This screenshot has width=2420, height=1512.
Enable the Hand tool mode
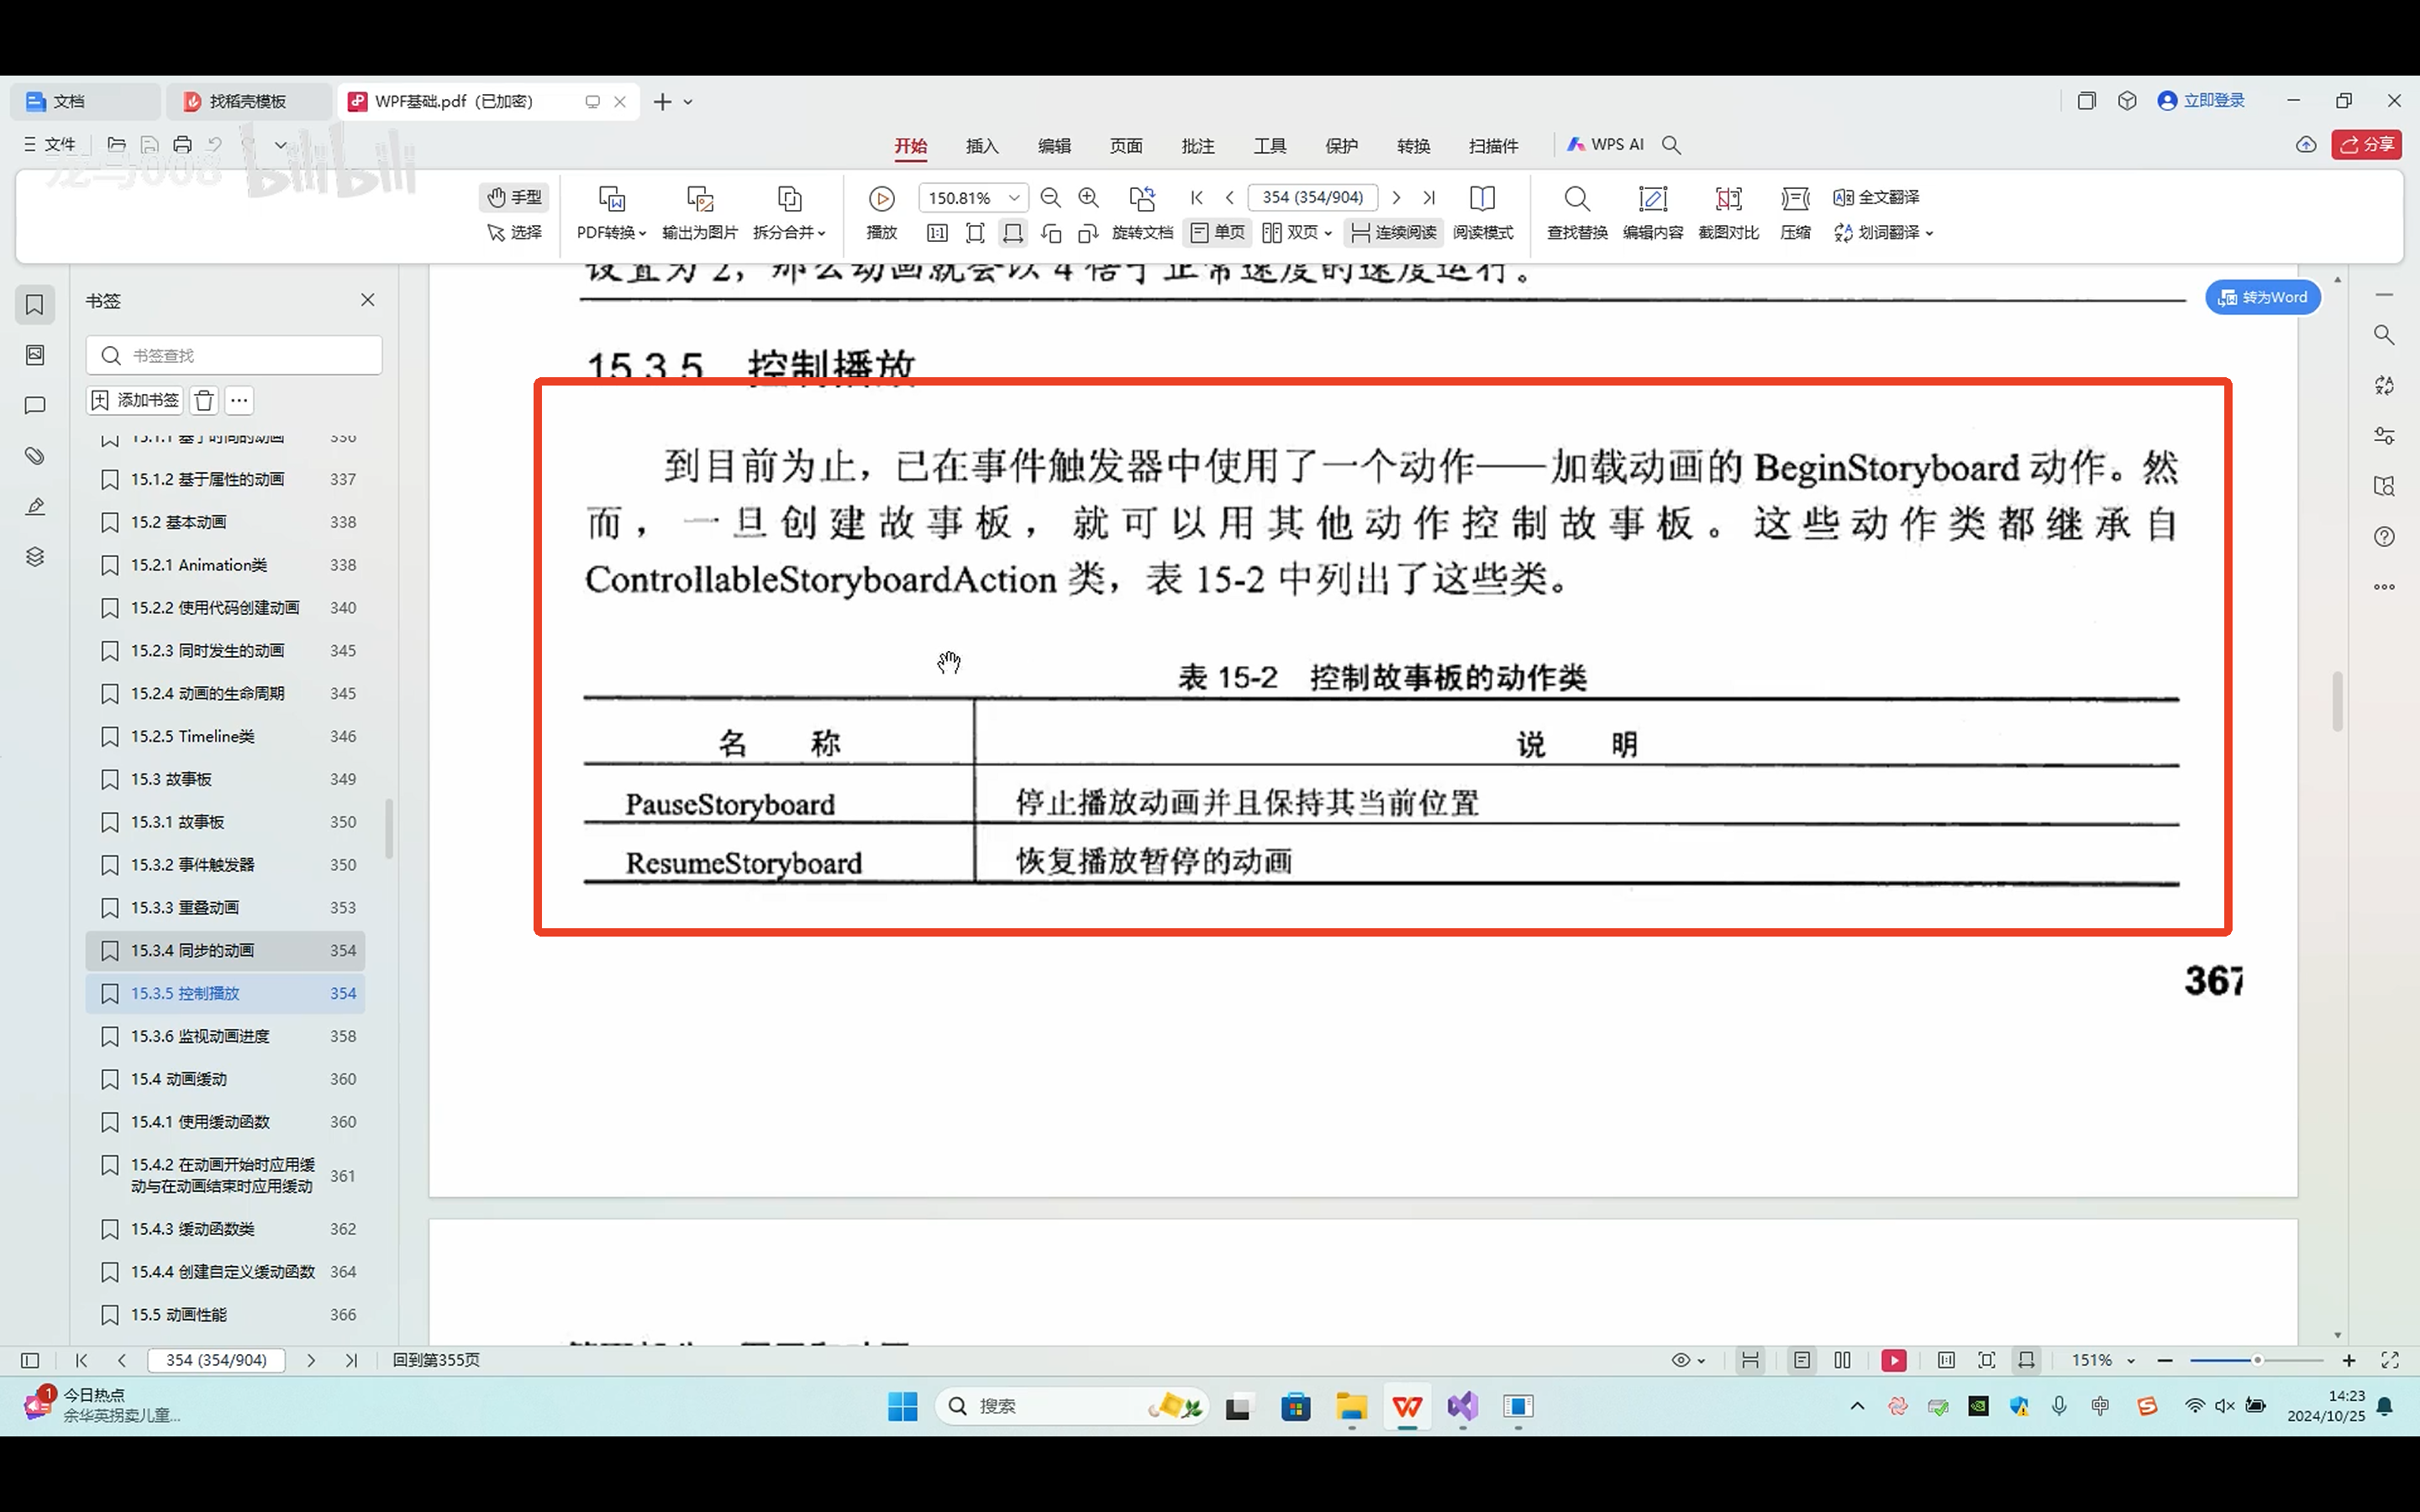pos(514,198)
